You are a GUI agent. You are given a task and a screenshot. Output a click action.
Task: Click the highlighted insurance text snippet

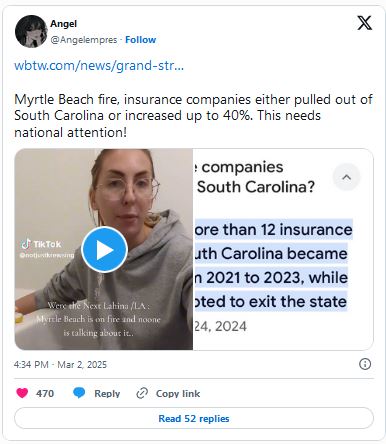coord(273,266)
